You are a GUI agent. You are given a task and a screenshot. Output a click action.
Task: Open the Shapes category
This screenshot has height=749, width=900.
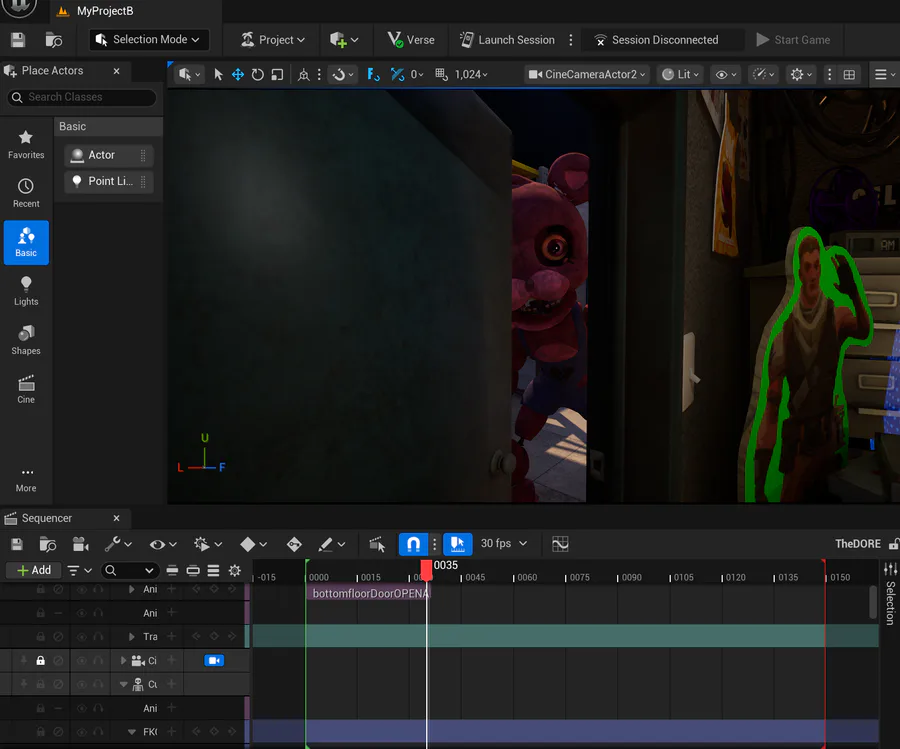tap(26, 340)
